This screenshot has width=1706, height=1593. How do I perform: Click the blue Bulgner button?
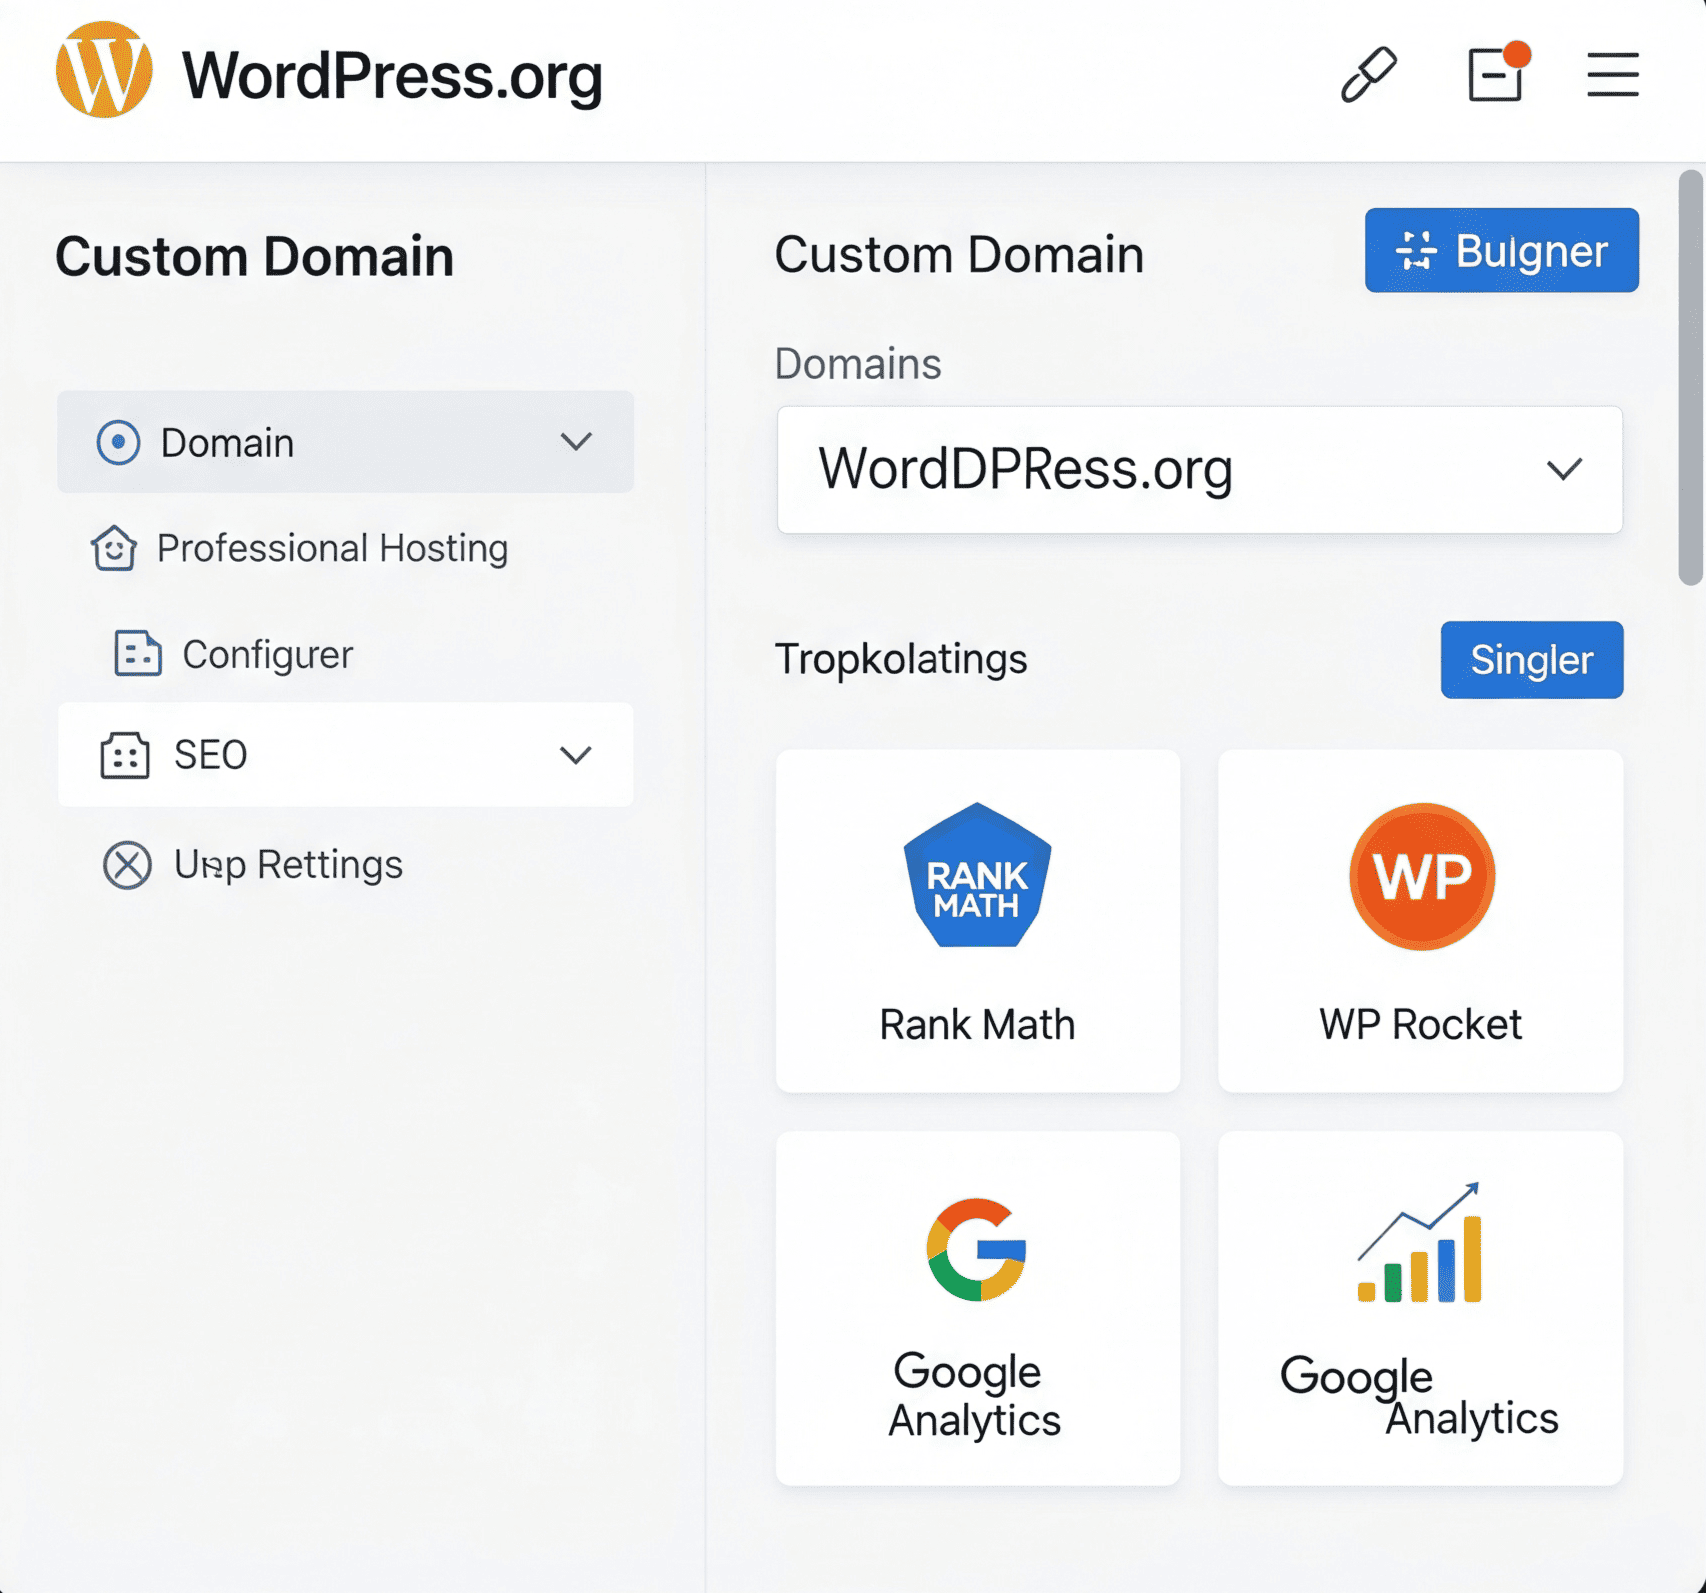point(1501,250)
